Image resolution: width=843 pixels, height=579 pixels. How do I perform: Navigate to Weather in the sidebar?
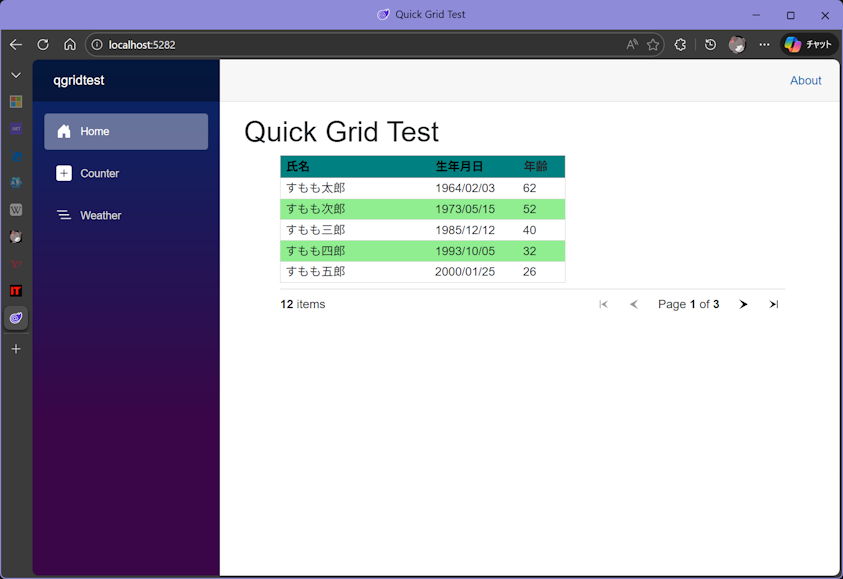click(100, 216)
